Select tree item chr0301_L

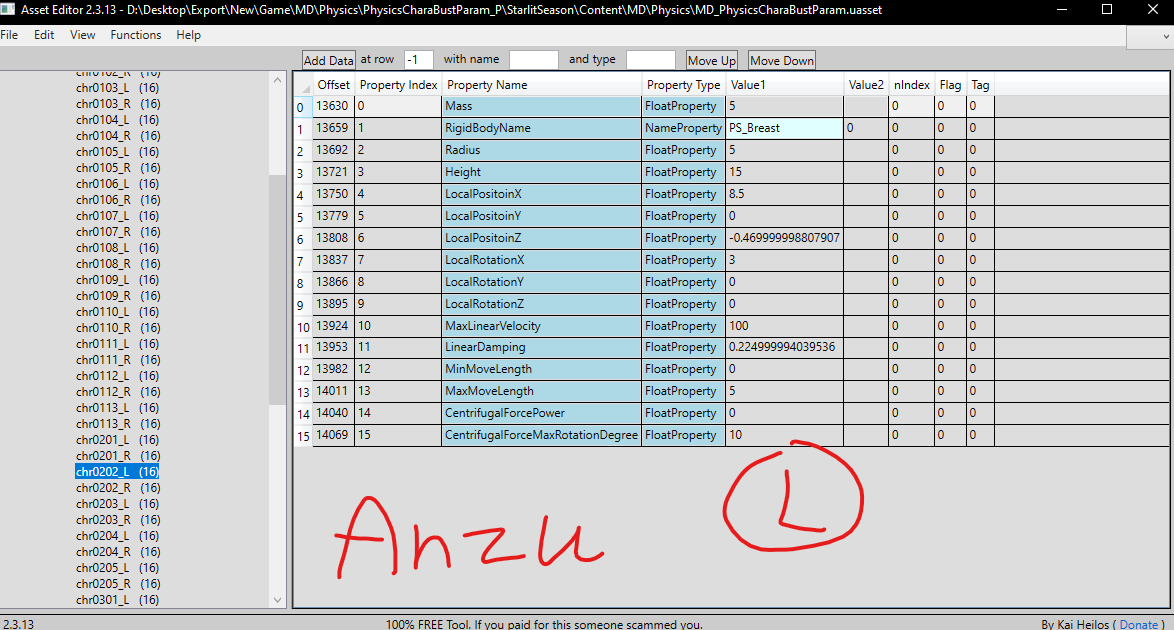118,600
